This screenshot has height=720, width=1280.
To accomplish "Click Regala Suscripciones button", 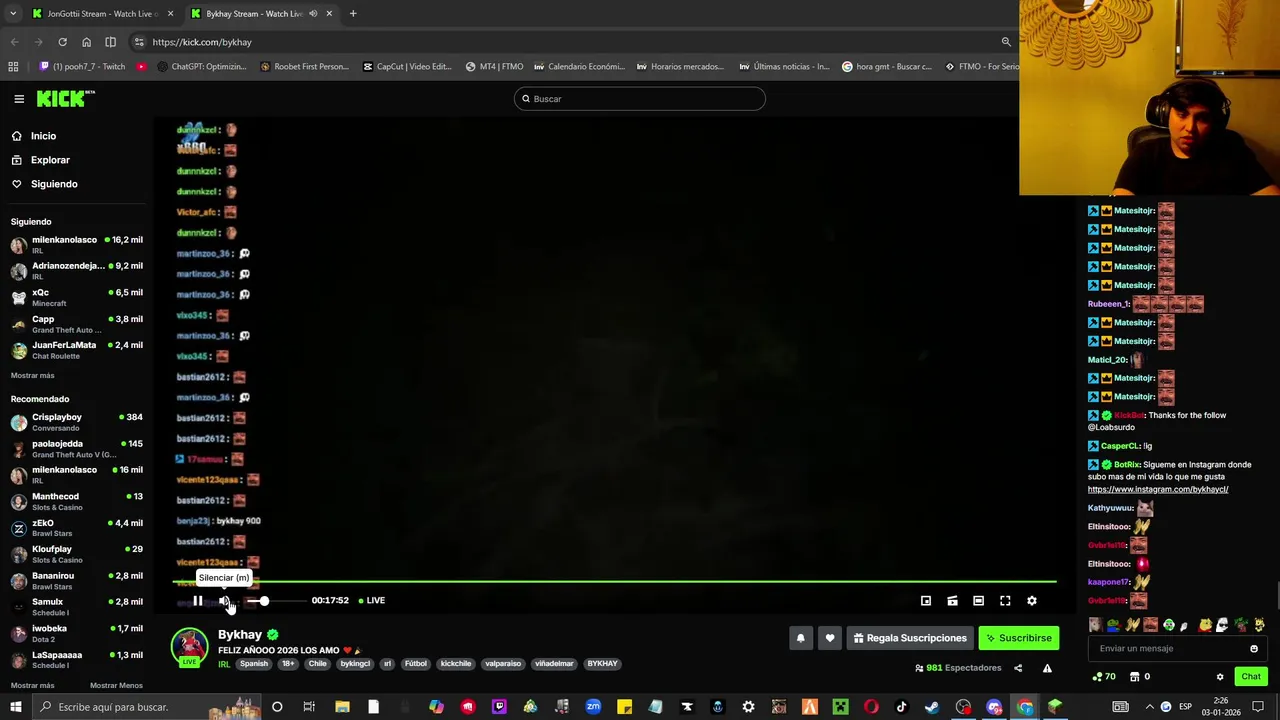I will click(x=910, y=638).
